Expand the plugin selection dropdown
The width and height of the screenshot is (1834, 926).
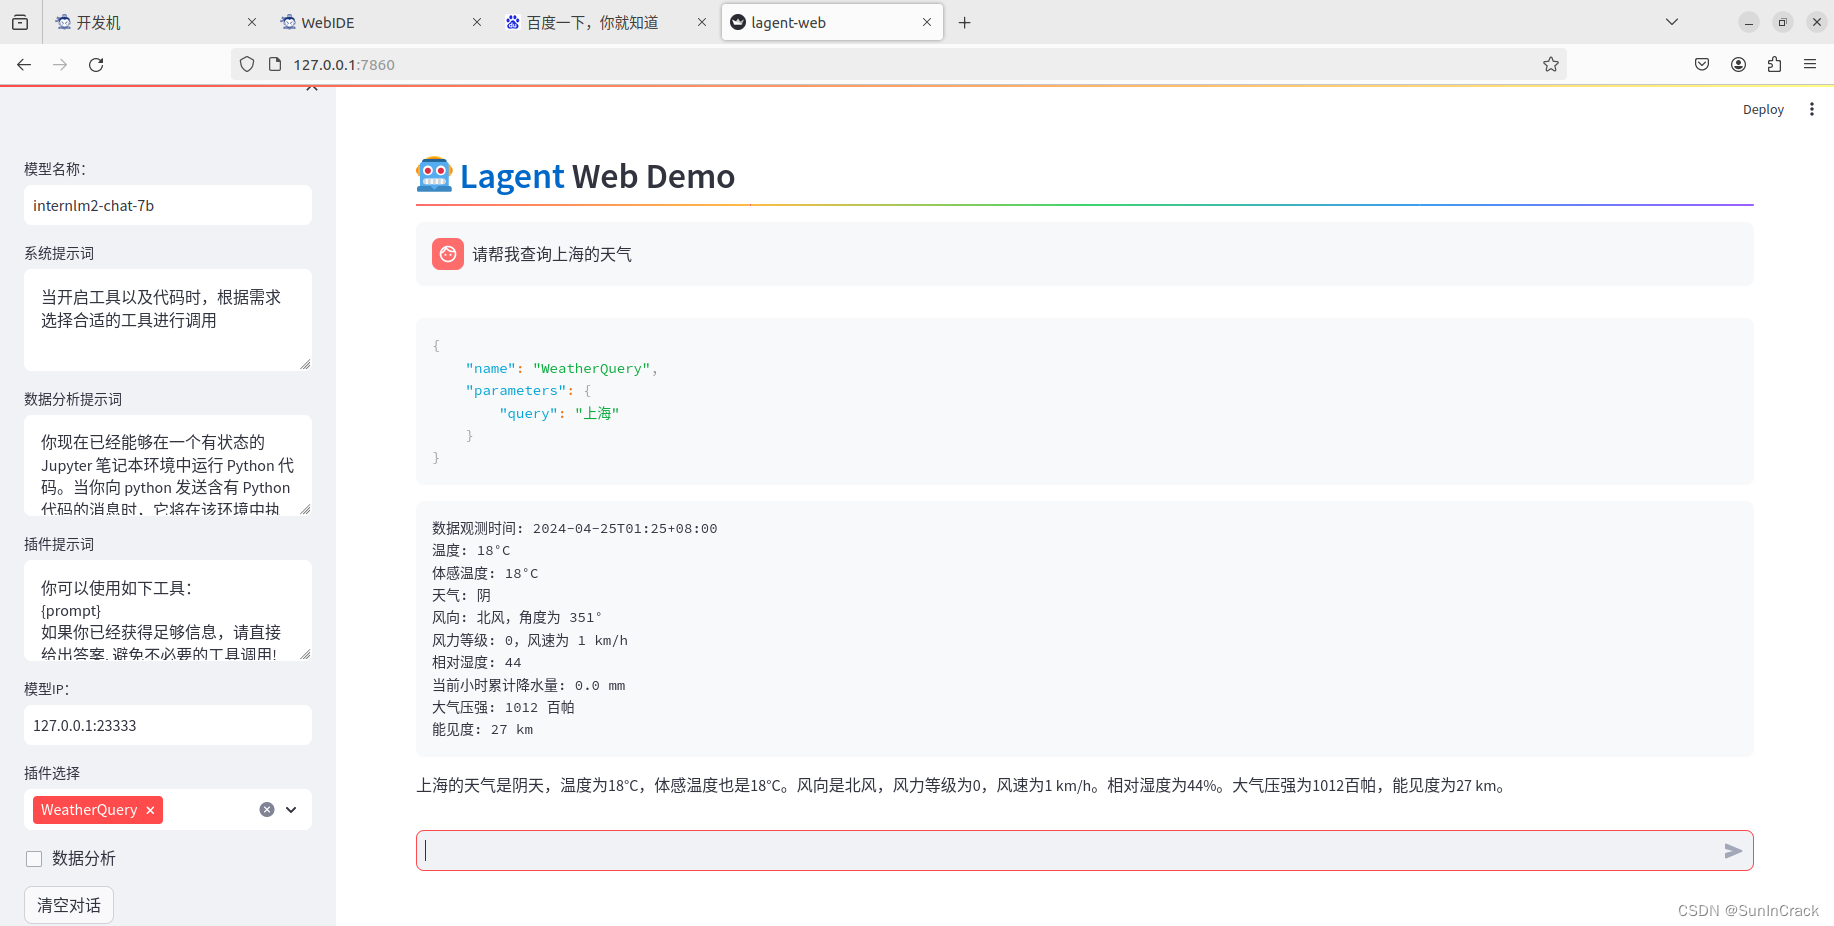click(x=291, y=810)
